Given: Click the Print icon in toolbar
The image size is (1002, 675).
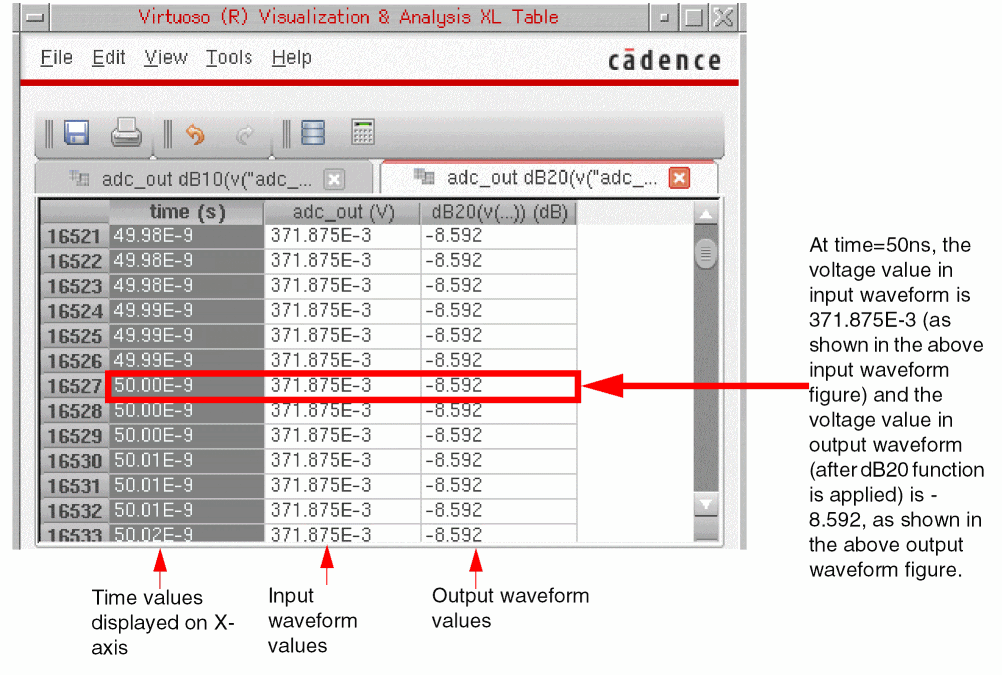Looking at the screenshot, I should [x=126, y=133].
